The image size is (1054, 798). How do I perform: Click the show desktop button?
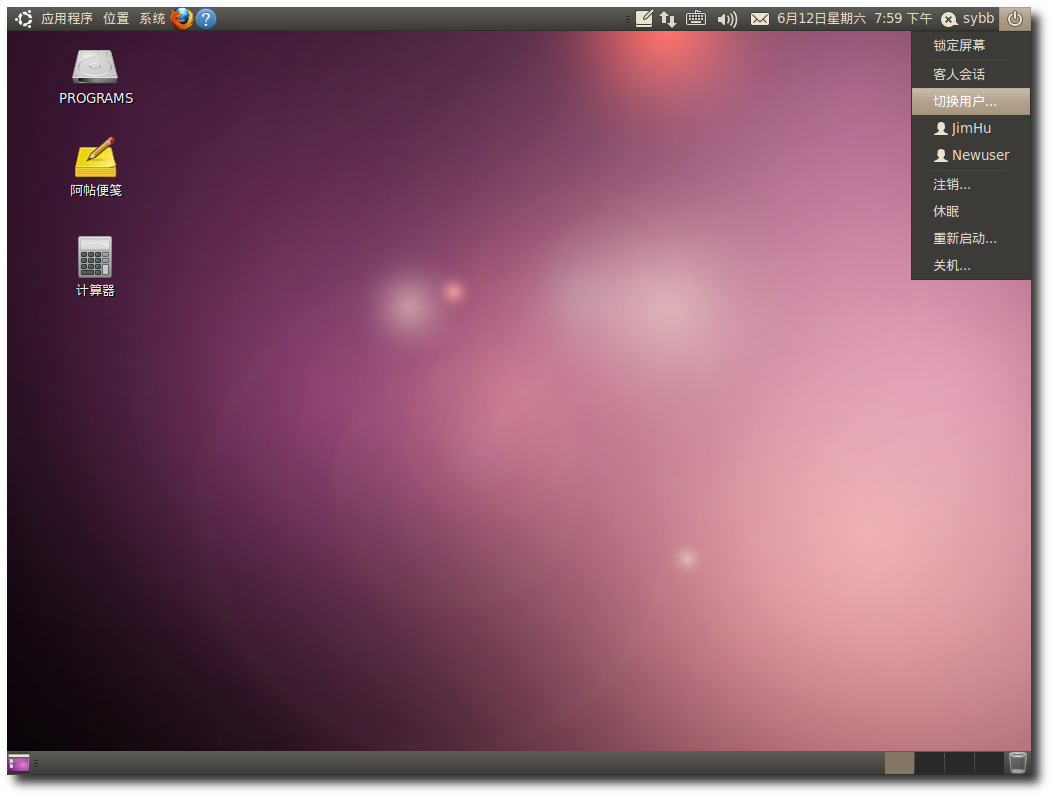click(x=19, y=763)
